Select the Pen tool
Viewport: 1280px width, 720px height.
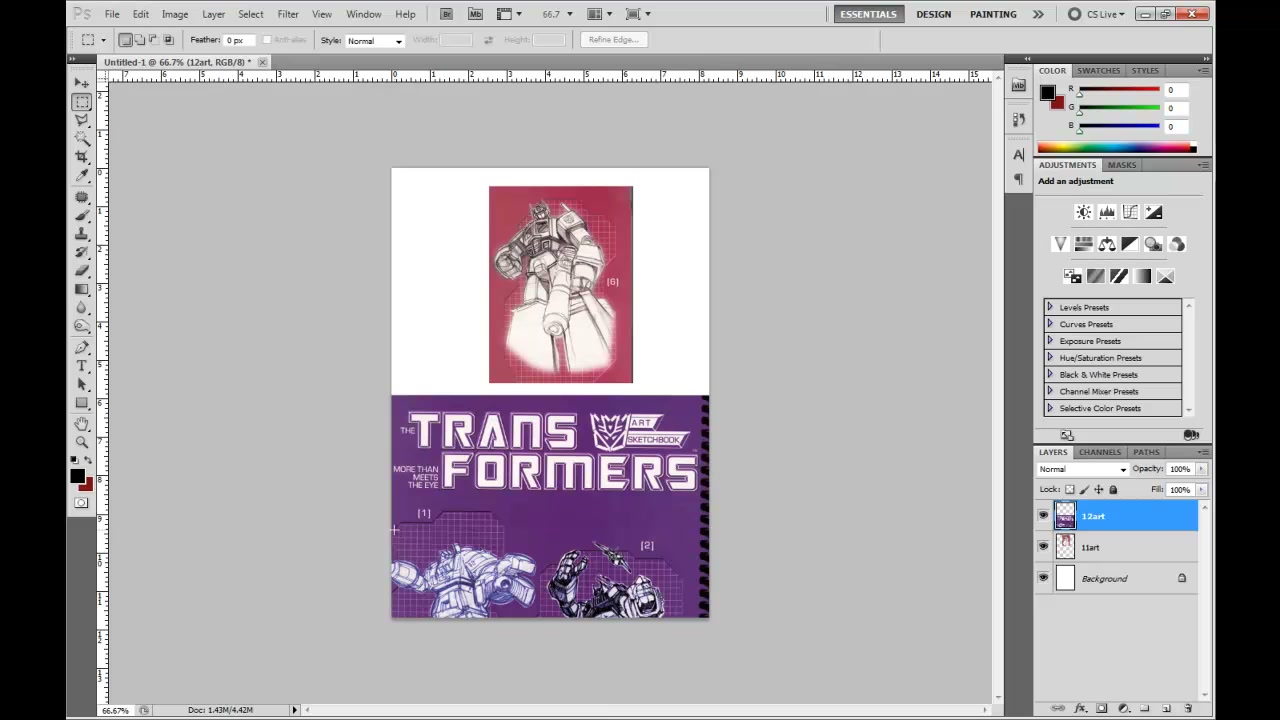tap(82, 348)
